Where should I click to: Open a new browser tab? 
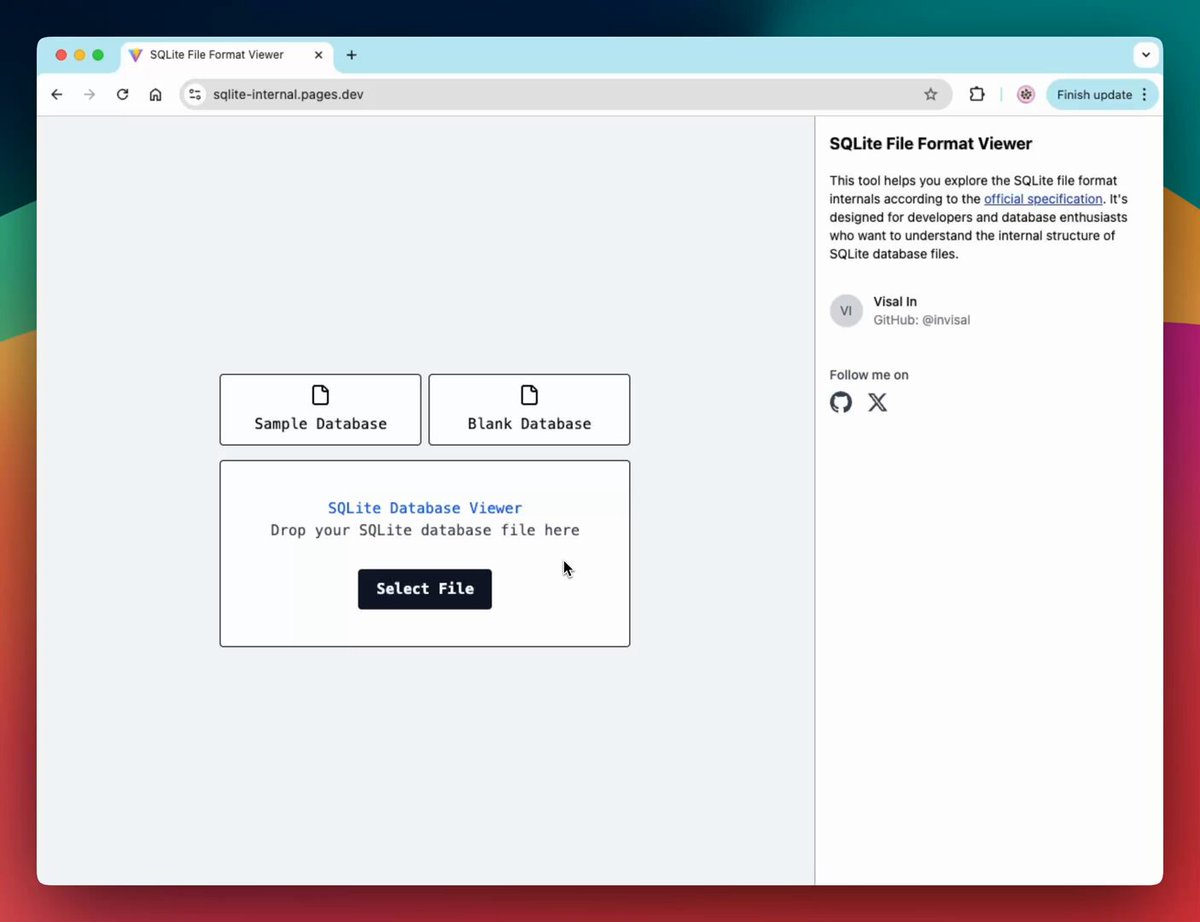pyautogui.click(x=351, y=55)
